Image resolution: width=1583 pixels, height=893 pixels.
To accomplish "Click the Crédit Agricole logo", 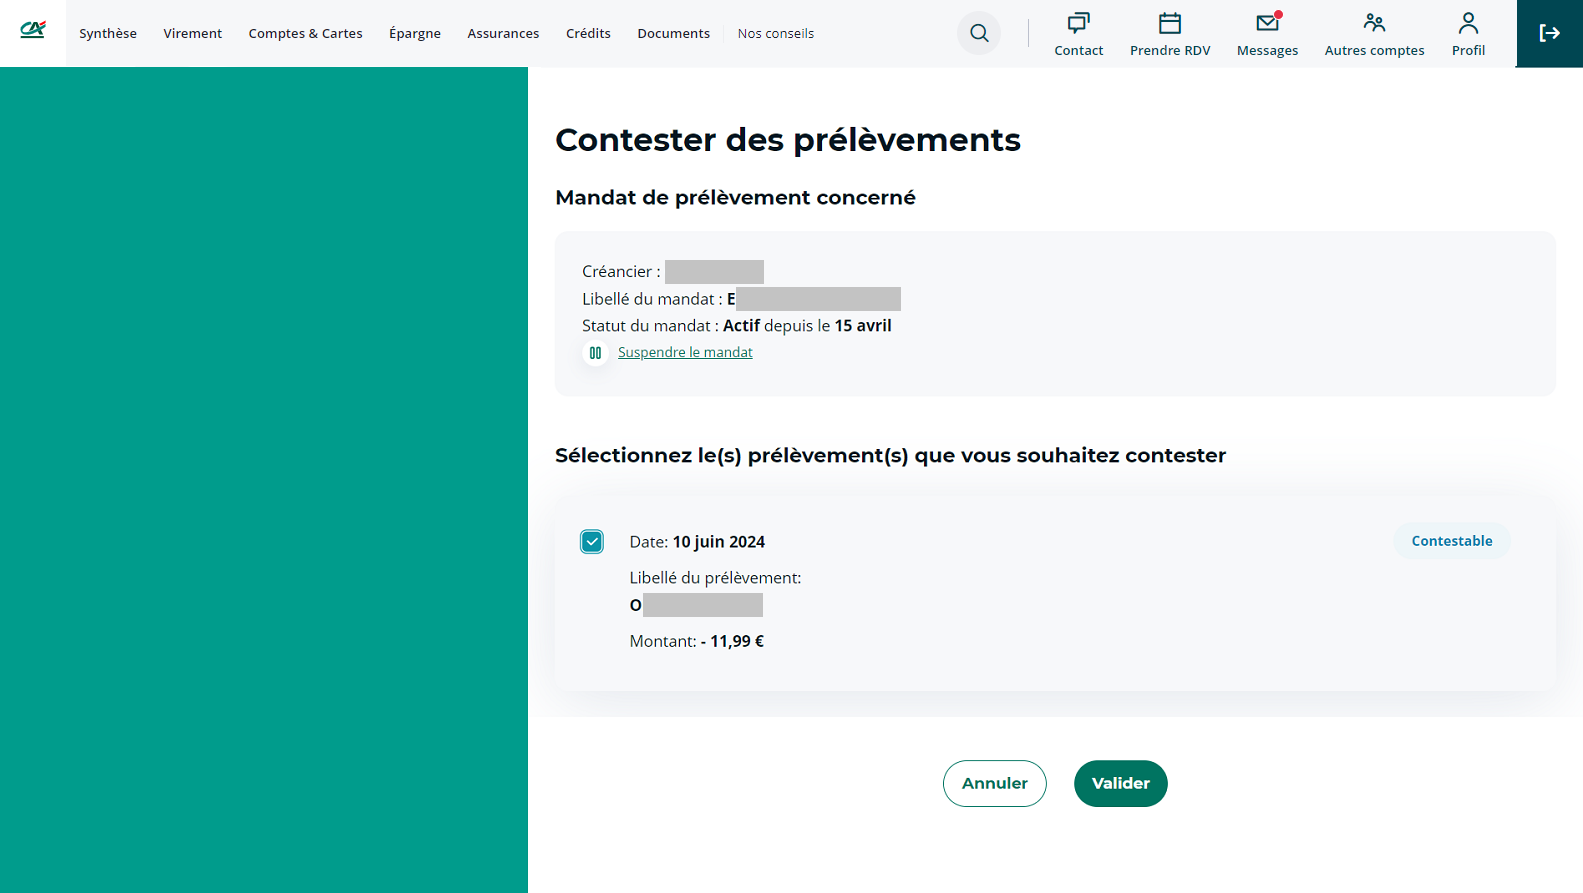I will [33, 30].
